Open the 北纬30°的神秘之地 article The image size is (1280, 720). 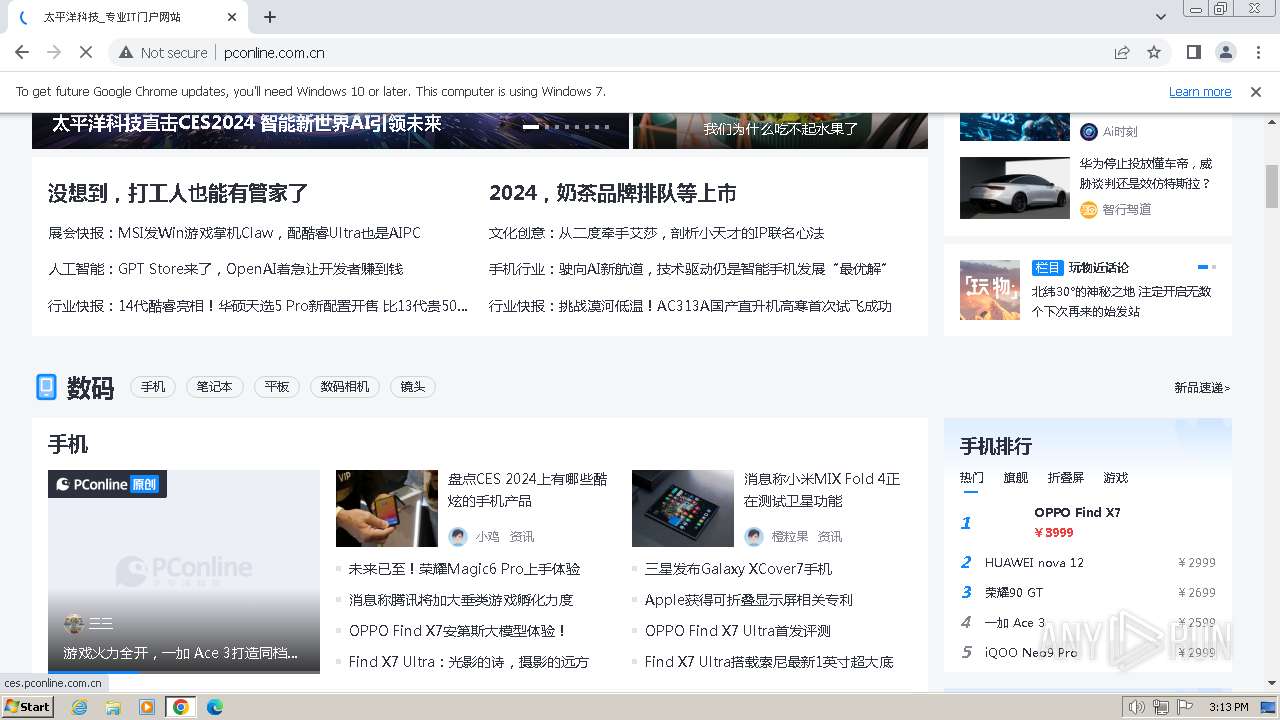pyautogui.click(x=1121, y=301)
